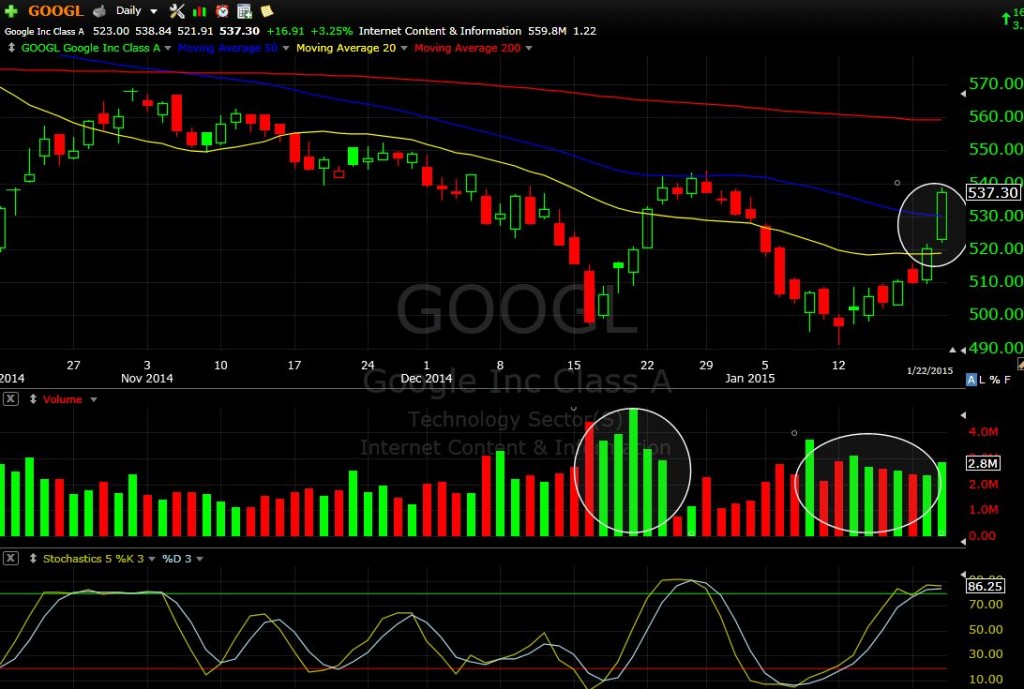
Task: Click the 537.30 current price label
Action: (993, 193)
